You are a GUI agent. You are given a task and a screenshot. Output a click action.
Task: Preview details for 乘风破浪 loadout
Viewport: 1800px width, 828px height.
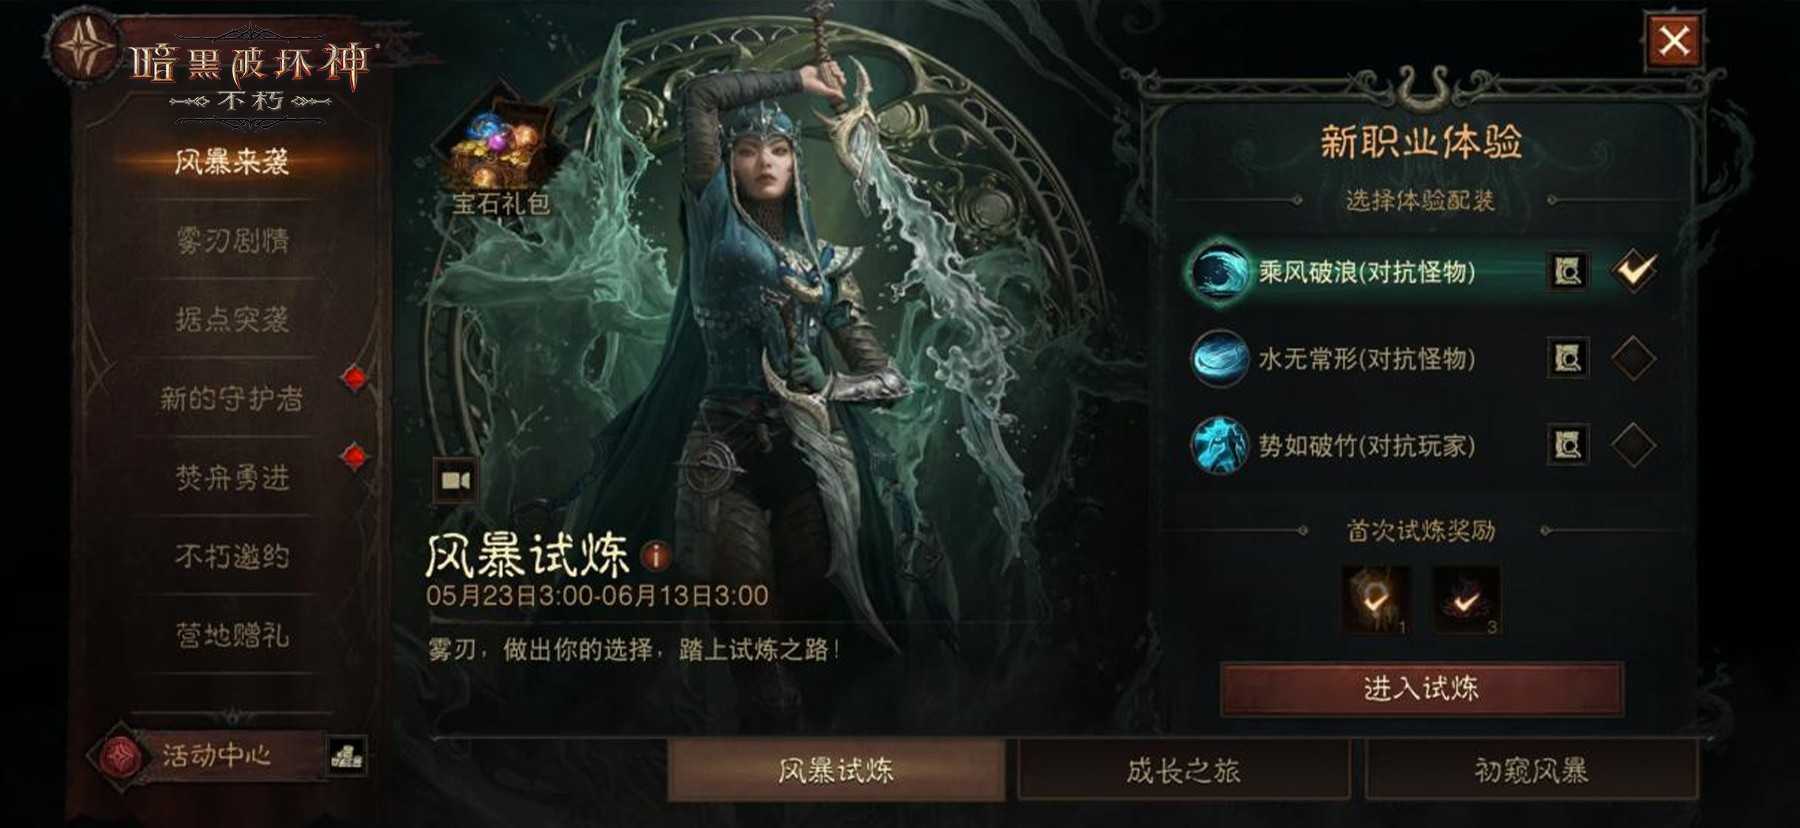pyautogui.click(x=1567, y=271)
